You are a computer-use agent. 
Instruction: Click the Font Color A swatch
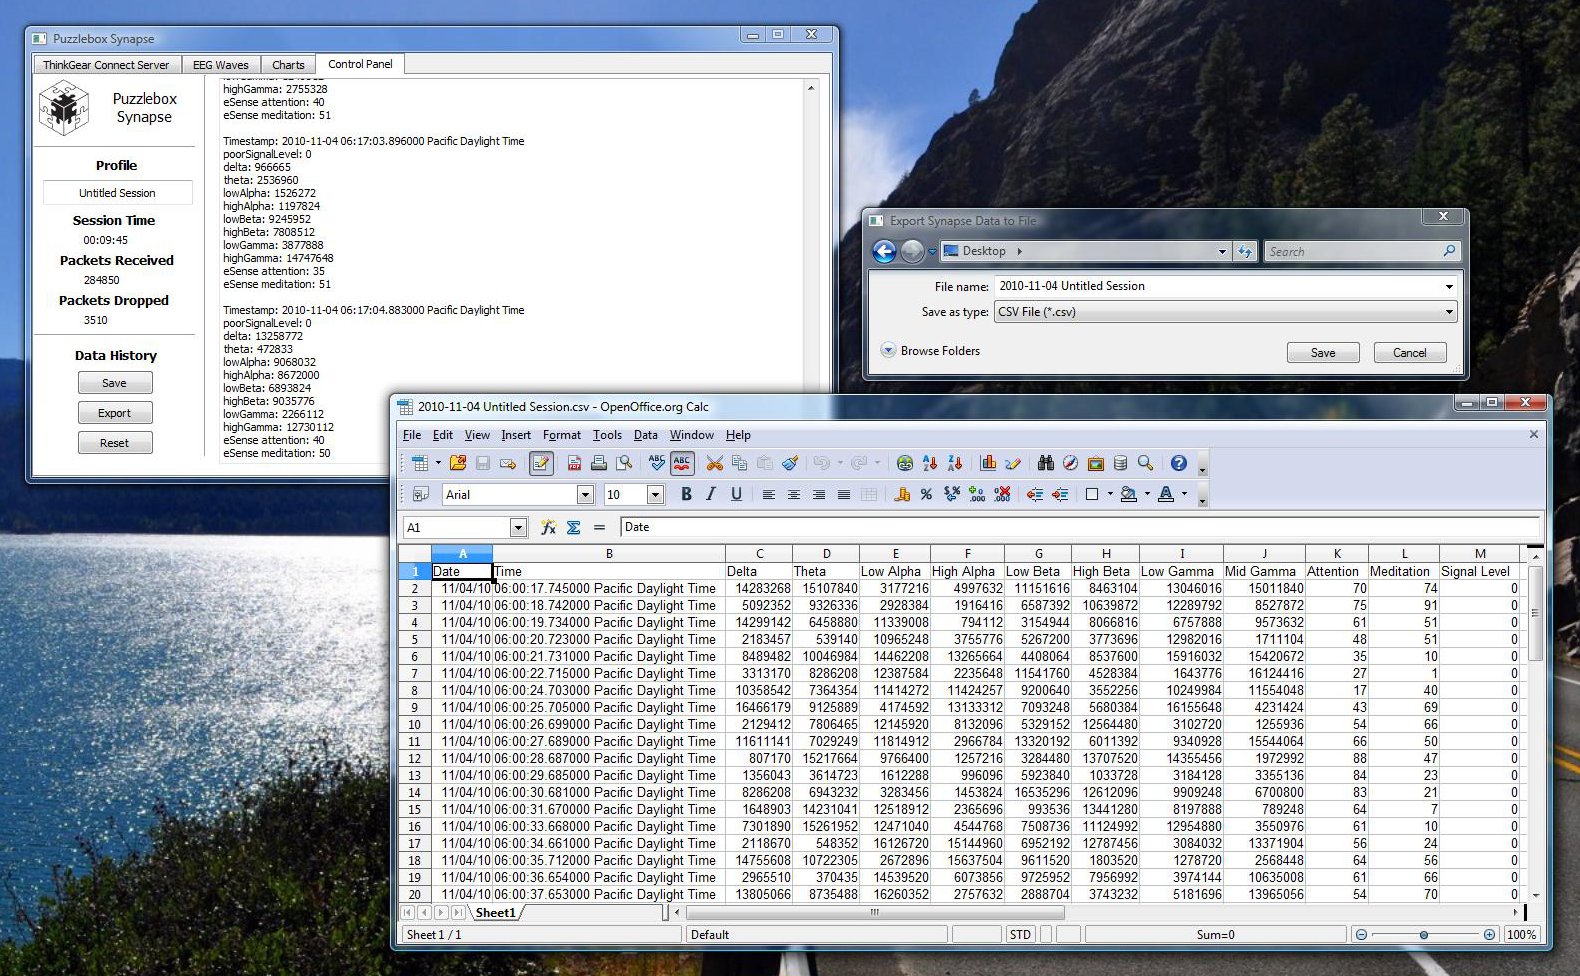coord(1166,494)
